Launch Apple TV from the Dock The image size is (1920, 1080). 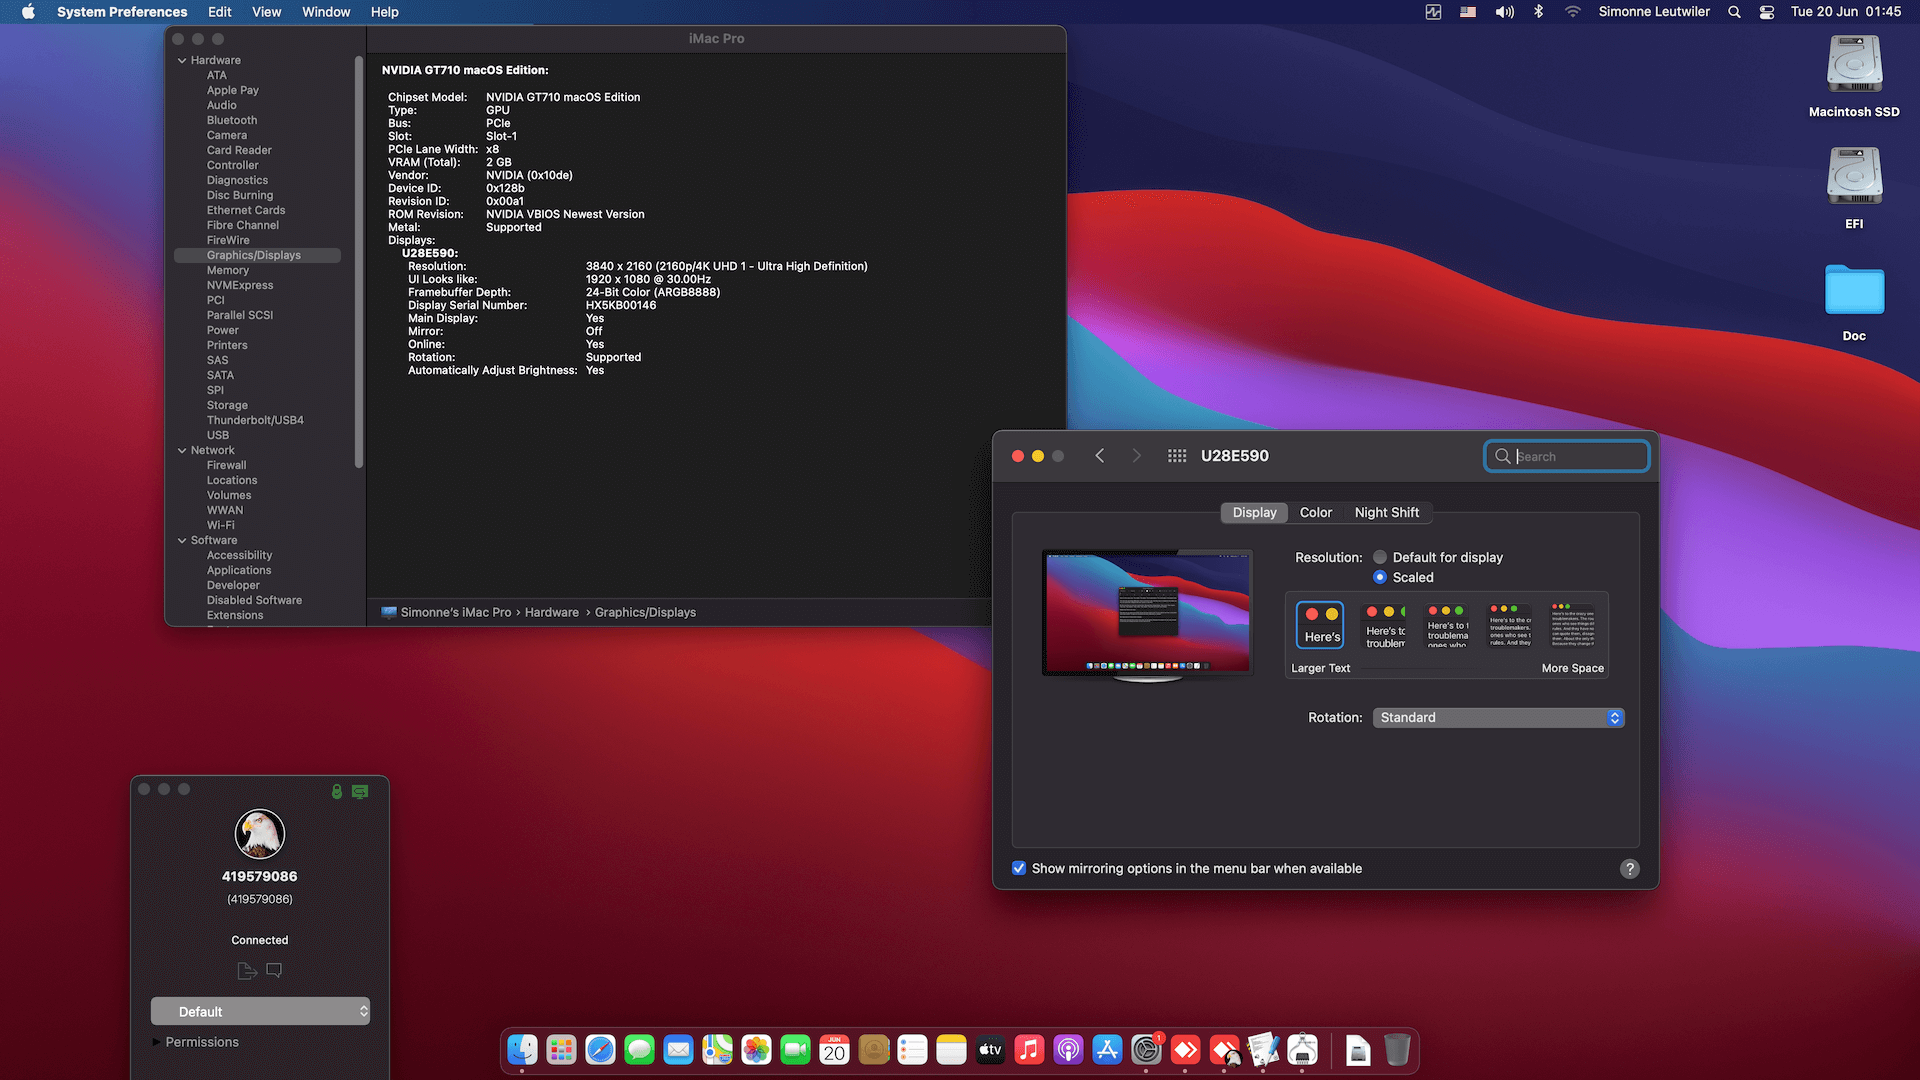click(x=990, y=1050)
